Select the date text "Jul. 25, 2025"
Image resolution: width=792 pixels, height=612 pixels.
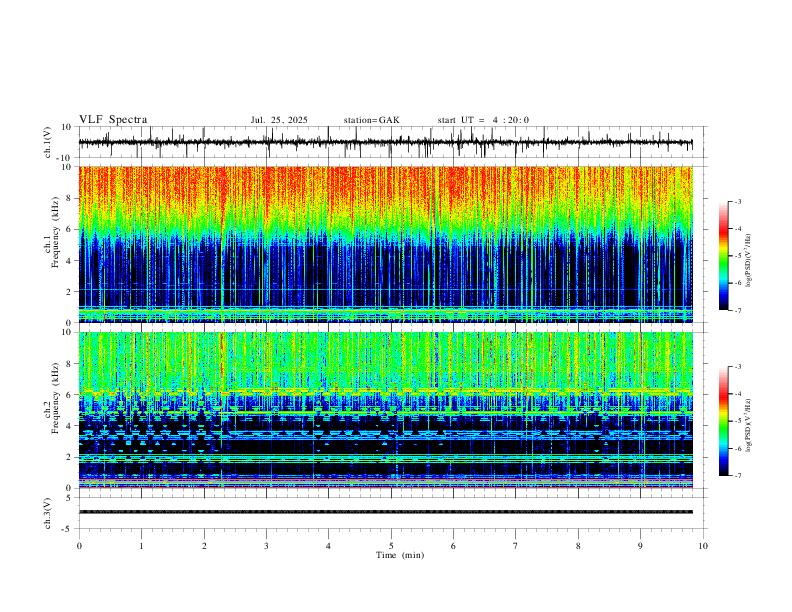(x=279, y=120)
